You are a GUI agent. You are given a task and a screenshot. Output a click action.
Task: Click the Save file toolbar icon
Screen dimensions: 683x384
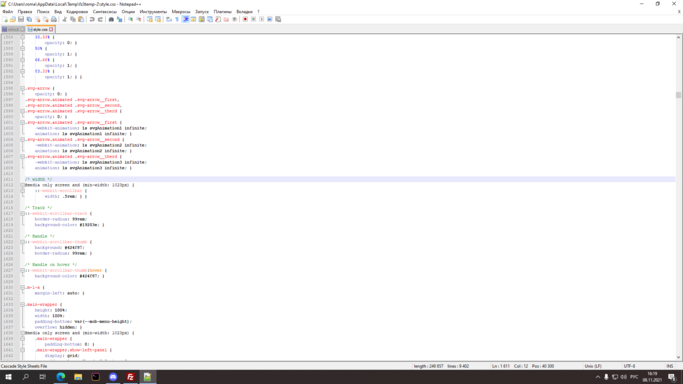coord(21,19)
